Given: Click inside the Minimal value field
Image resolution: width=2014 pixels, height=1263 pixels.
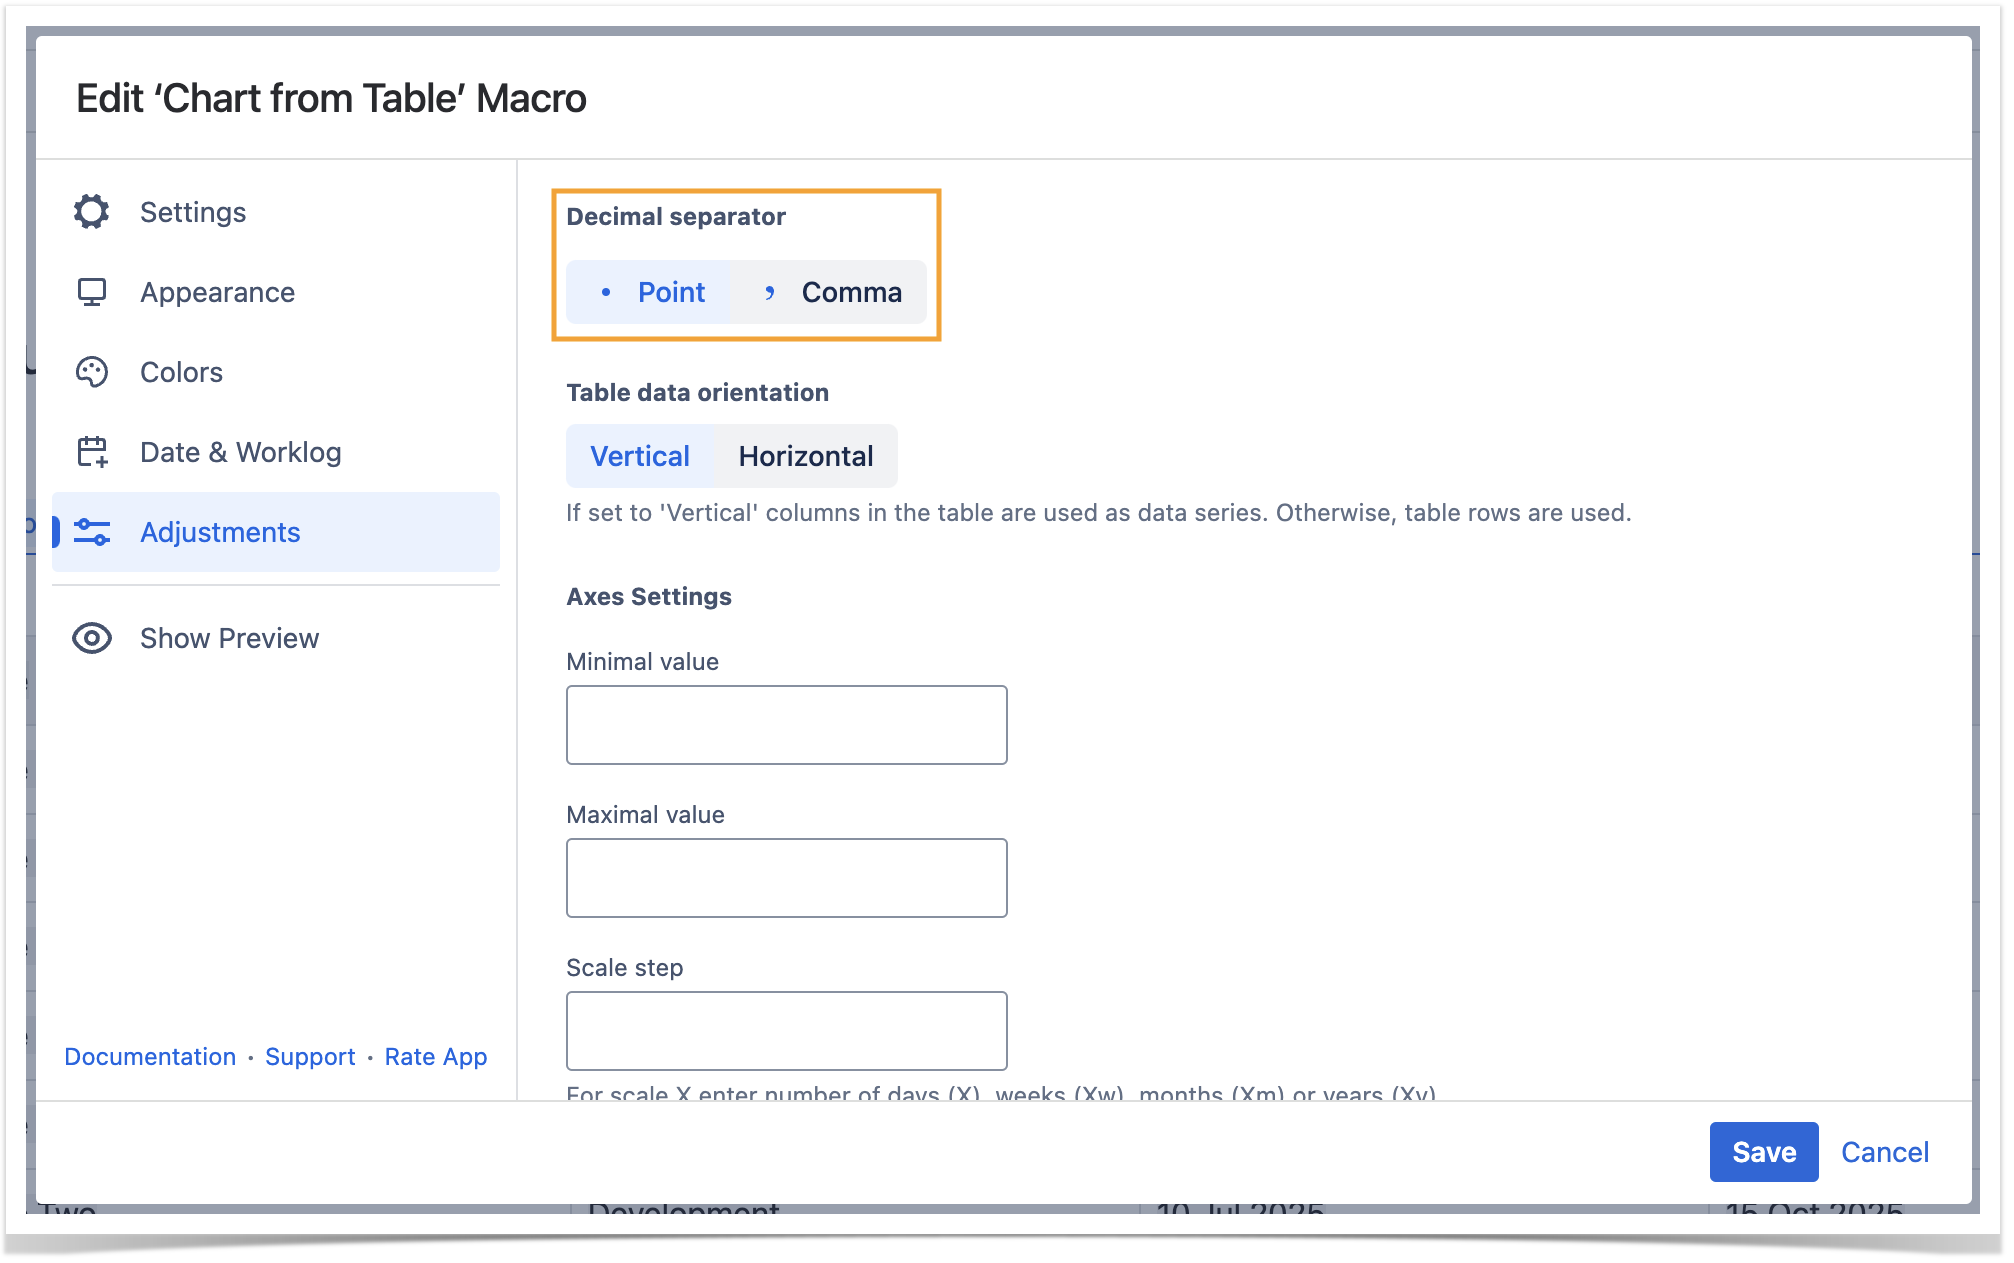Looking at the screenshot, I should pyautogui.click(x=786, y=725).
